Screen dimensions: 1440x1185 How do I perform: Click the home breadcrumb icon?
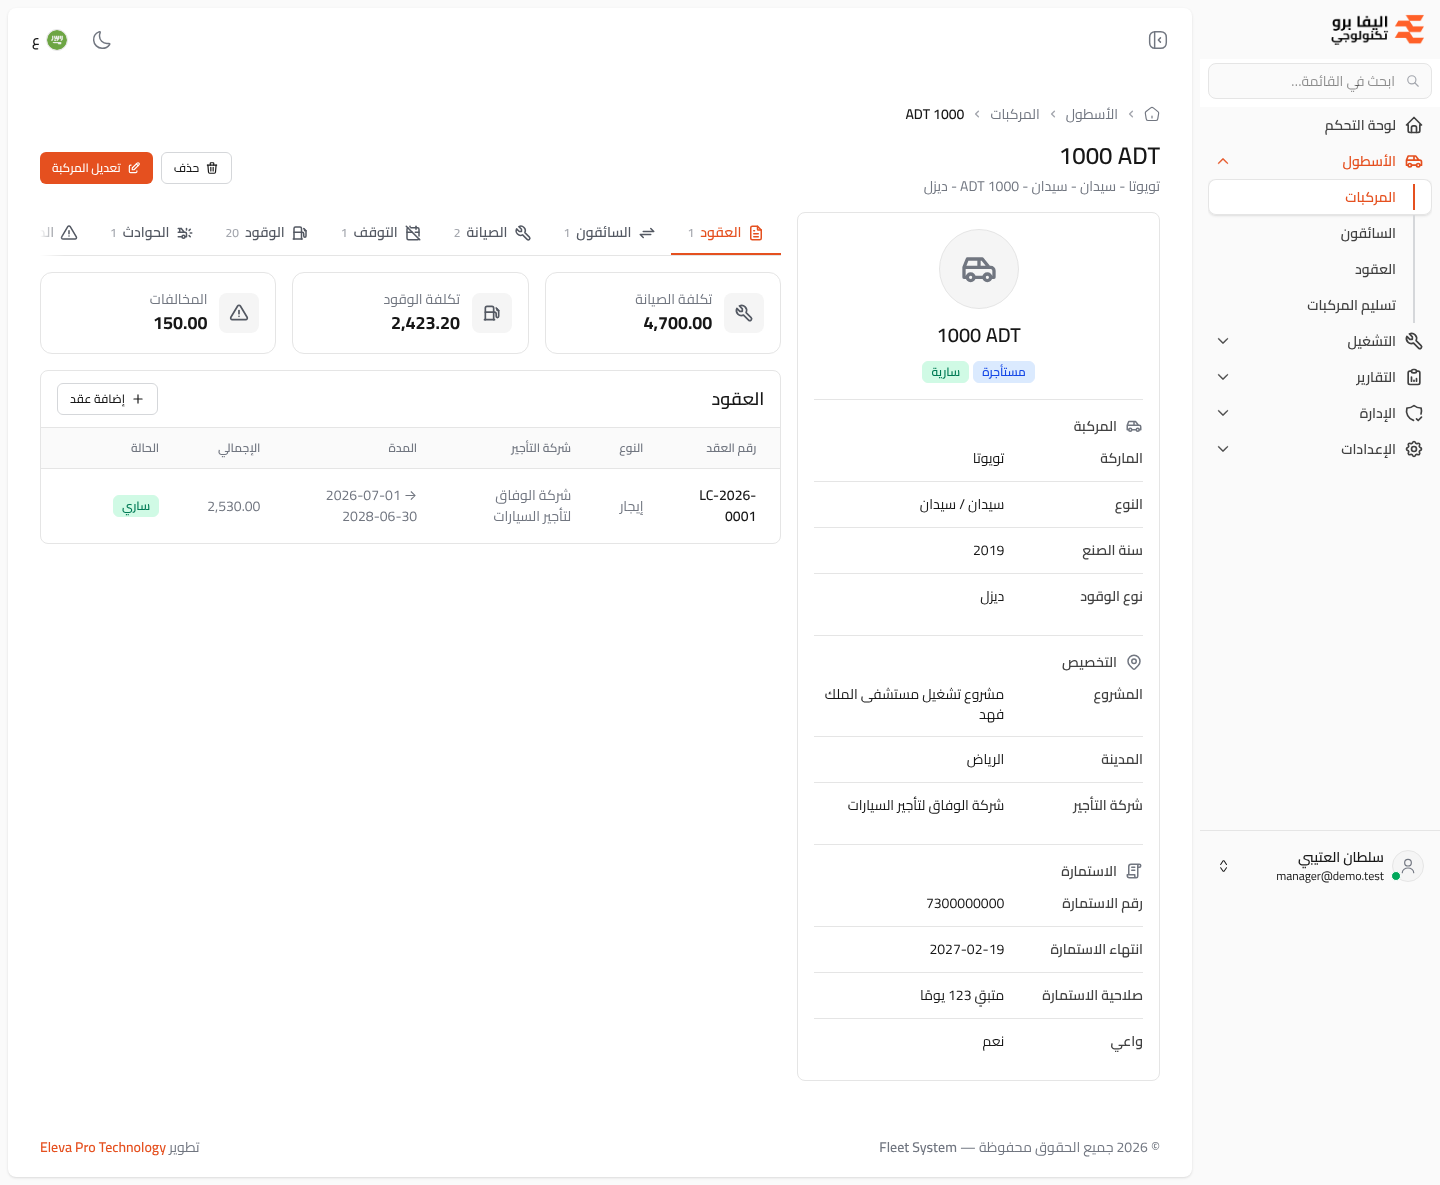[1152, 114]
